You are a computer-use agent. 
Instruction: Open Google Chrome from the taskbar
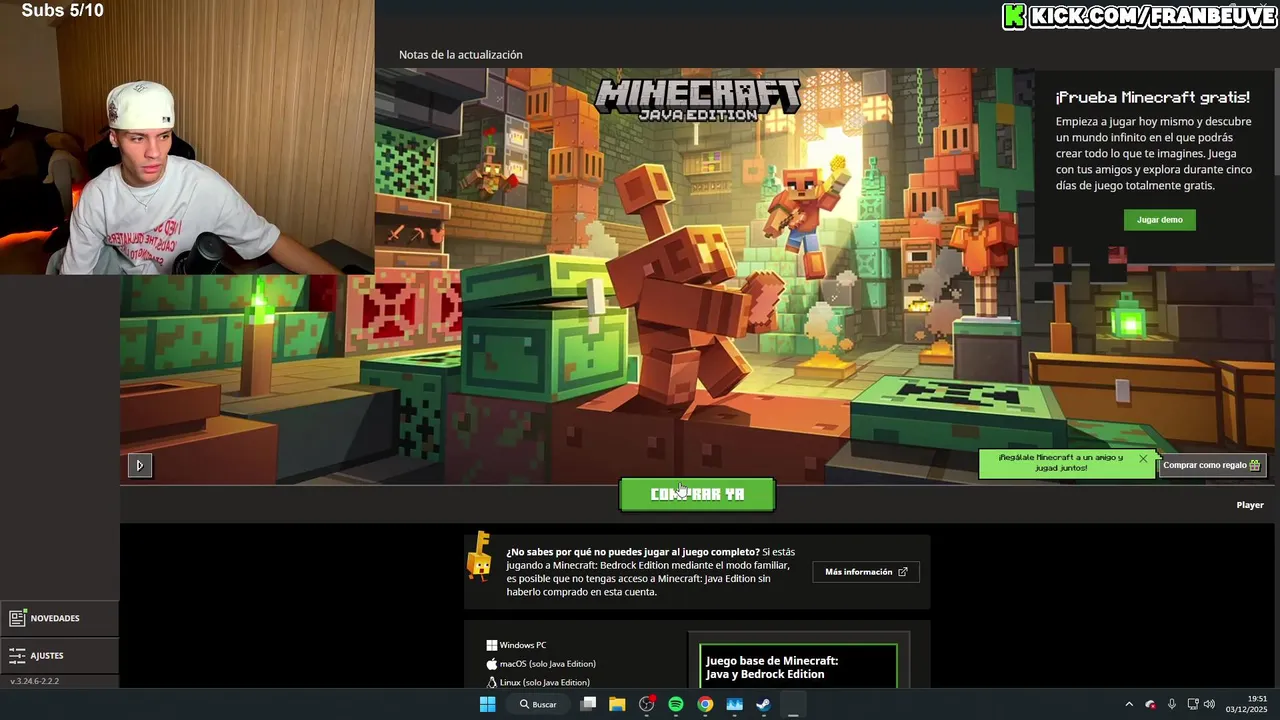(705, 704)
